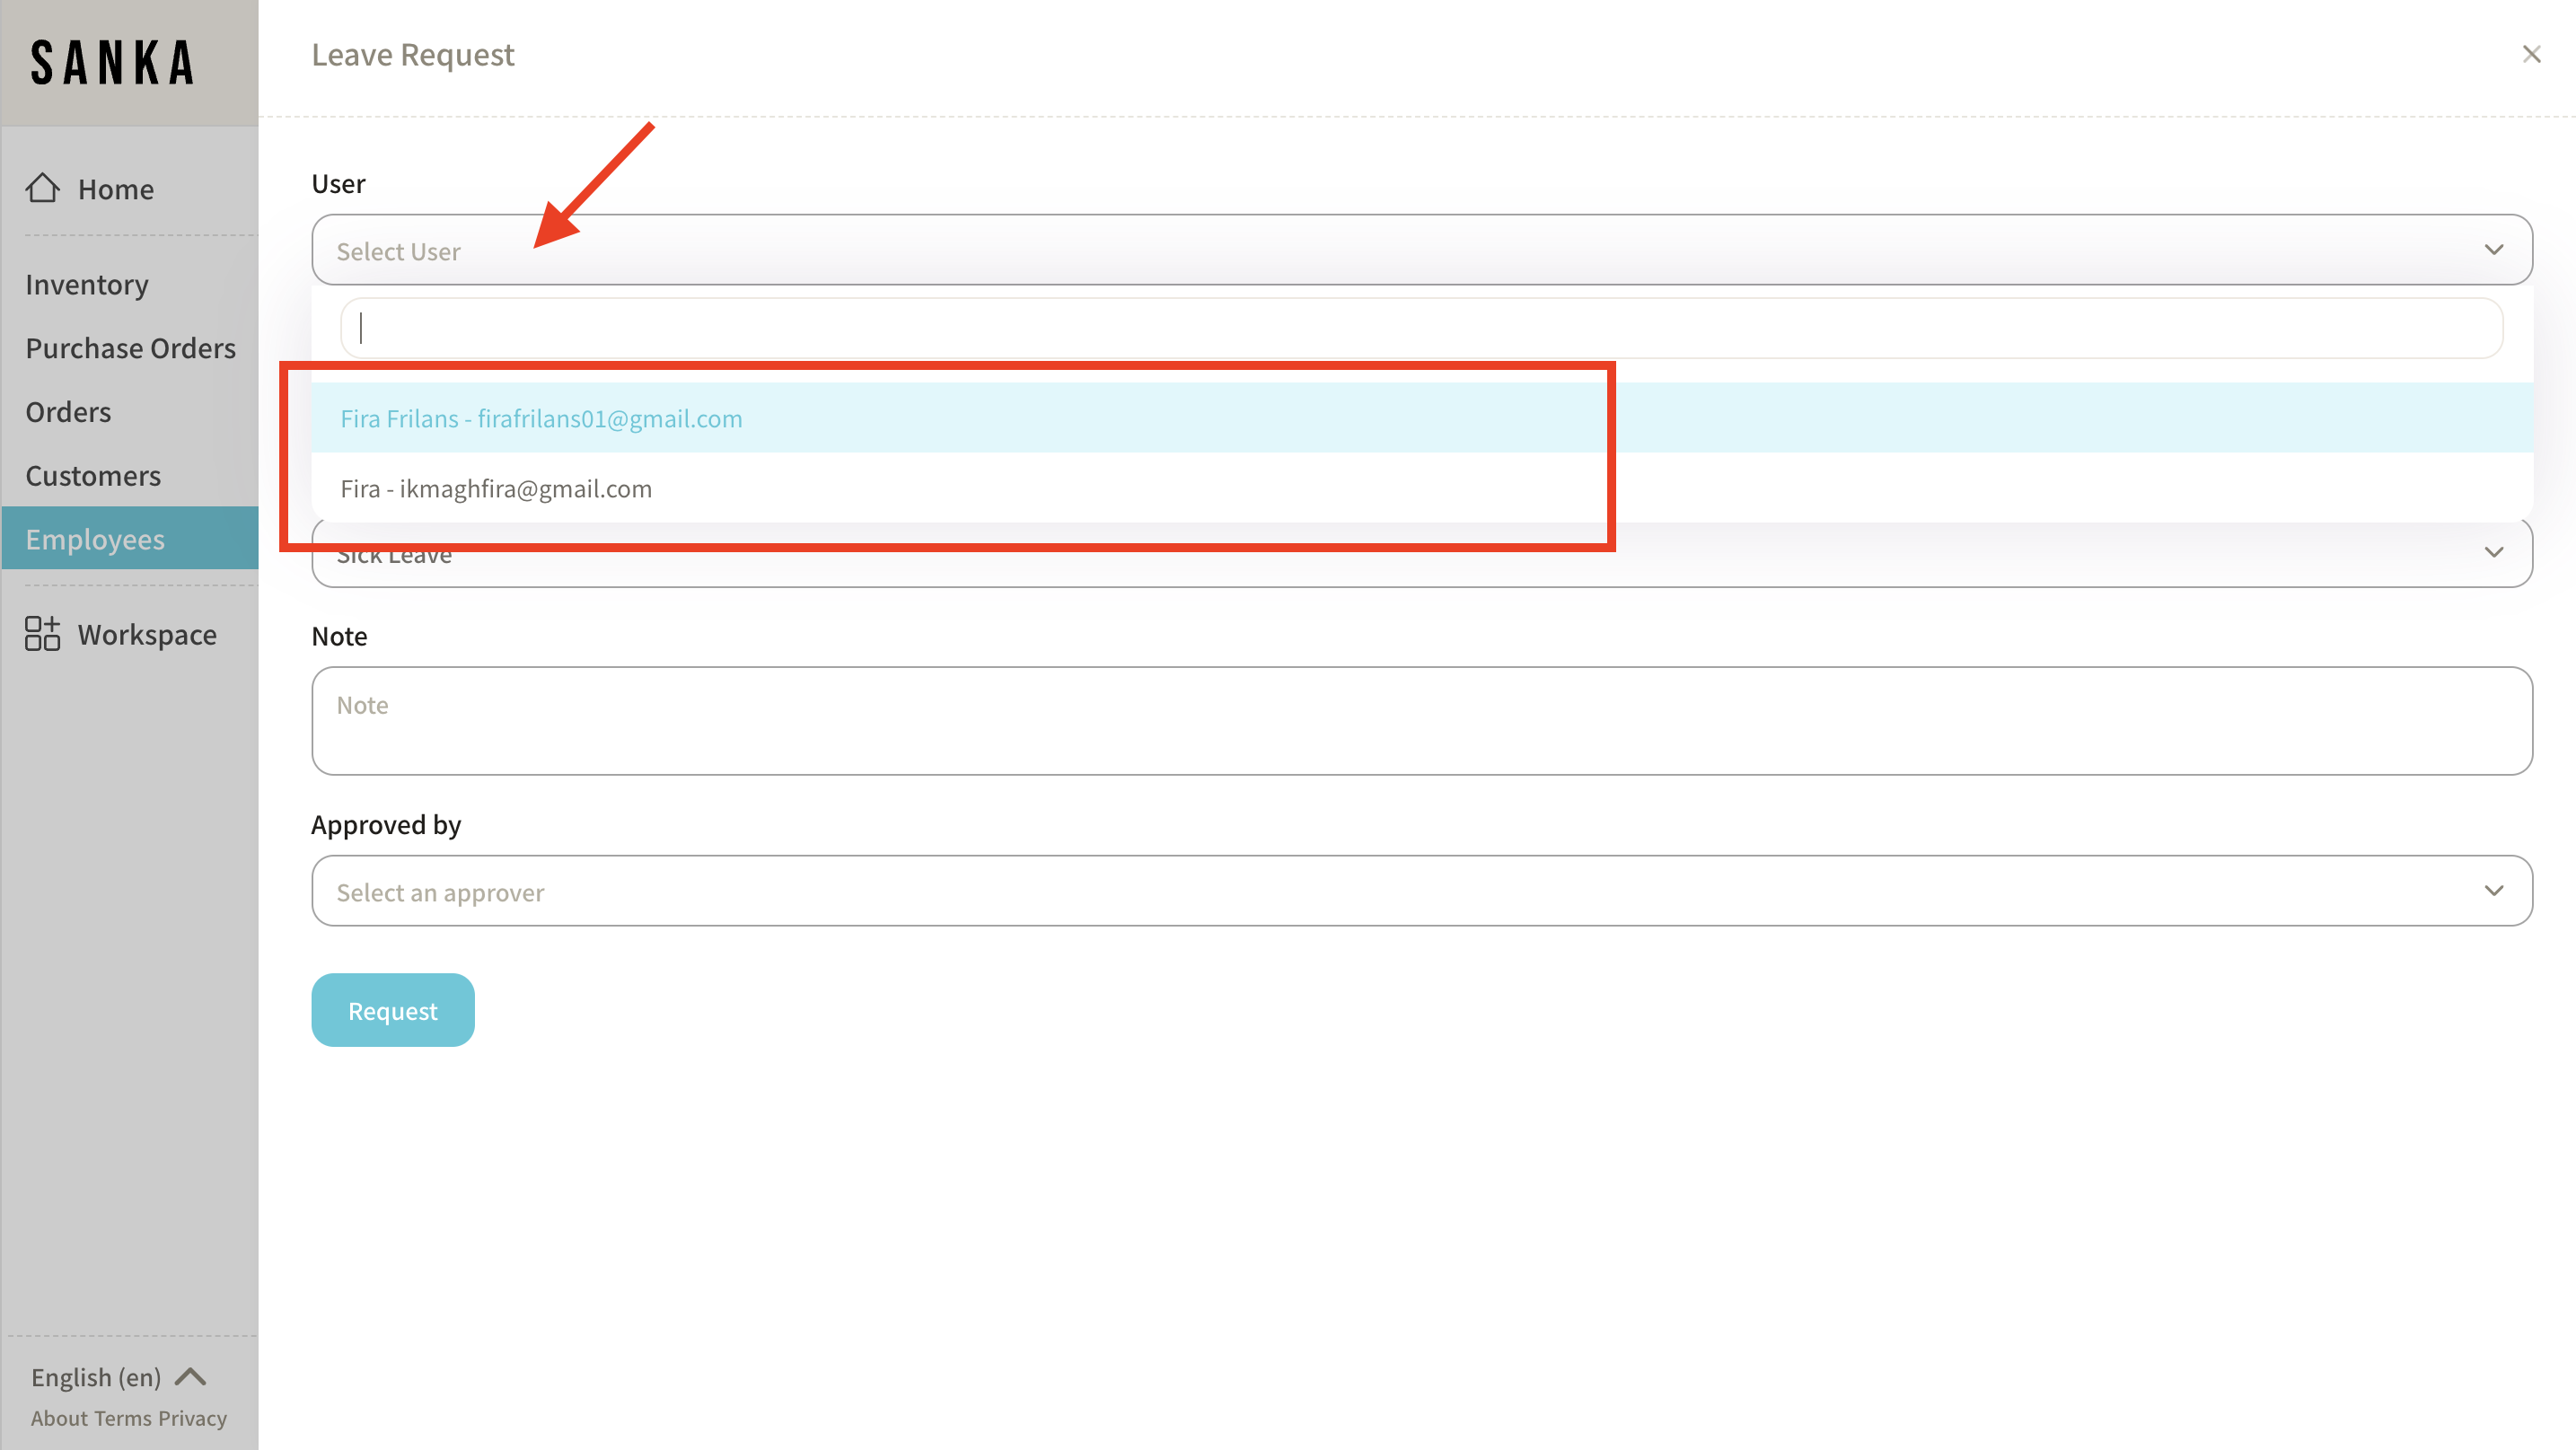Click the Workspace grid icon
The image size is (2576, 1450).
pyautogui.click(x=42, y=634)
